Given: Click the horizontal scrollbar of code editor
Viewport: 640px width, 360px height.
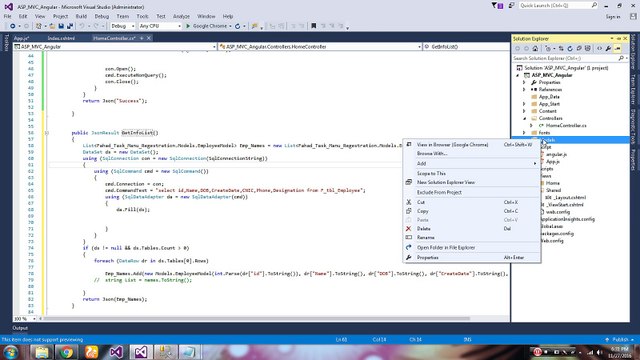Looking at the screenshot, I should [x=257, y=319].
